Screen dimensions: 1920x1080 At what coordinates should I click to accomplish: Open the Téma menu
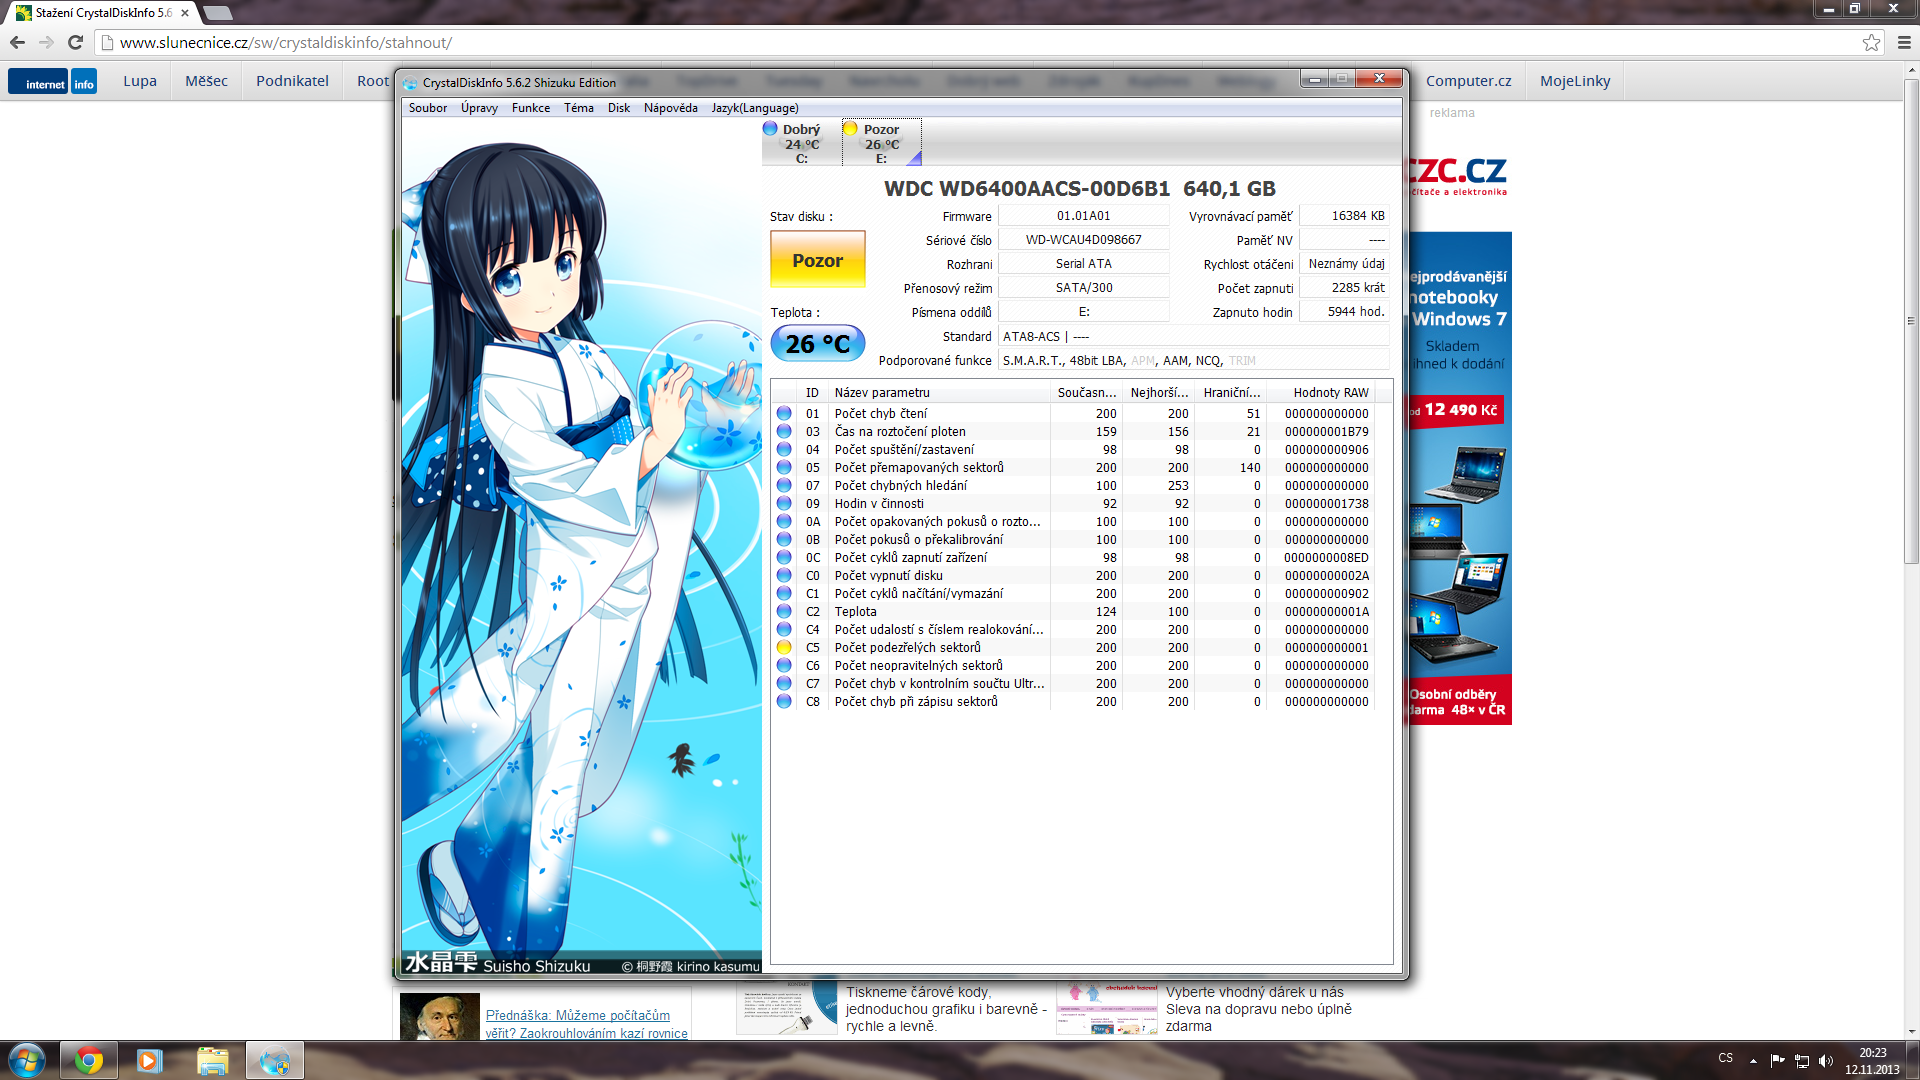pos(578,108)
